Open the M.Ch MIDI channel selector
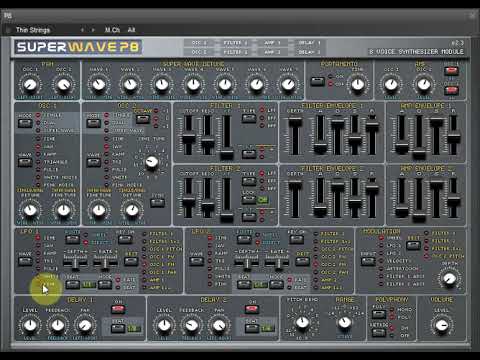 [x=112, y=30]
